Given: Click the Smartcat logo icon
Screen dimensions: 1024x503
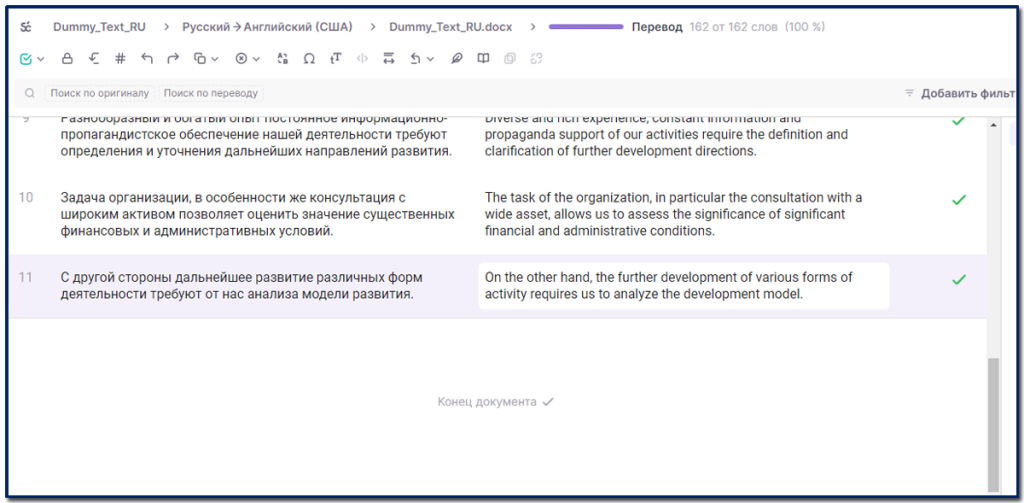Looking at the screenshot, I should 25,27.
